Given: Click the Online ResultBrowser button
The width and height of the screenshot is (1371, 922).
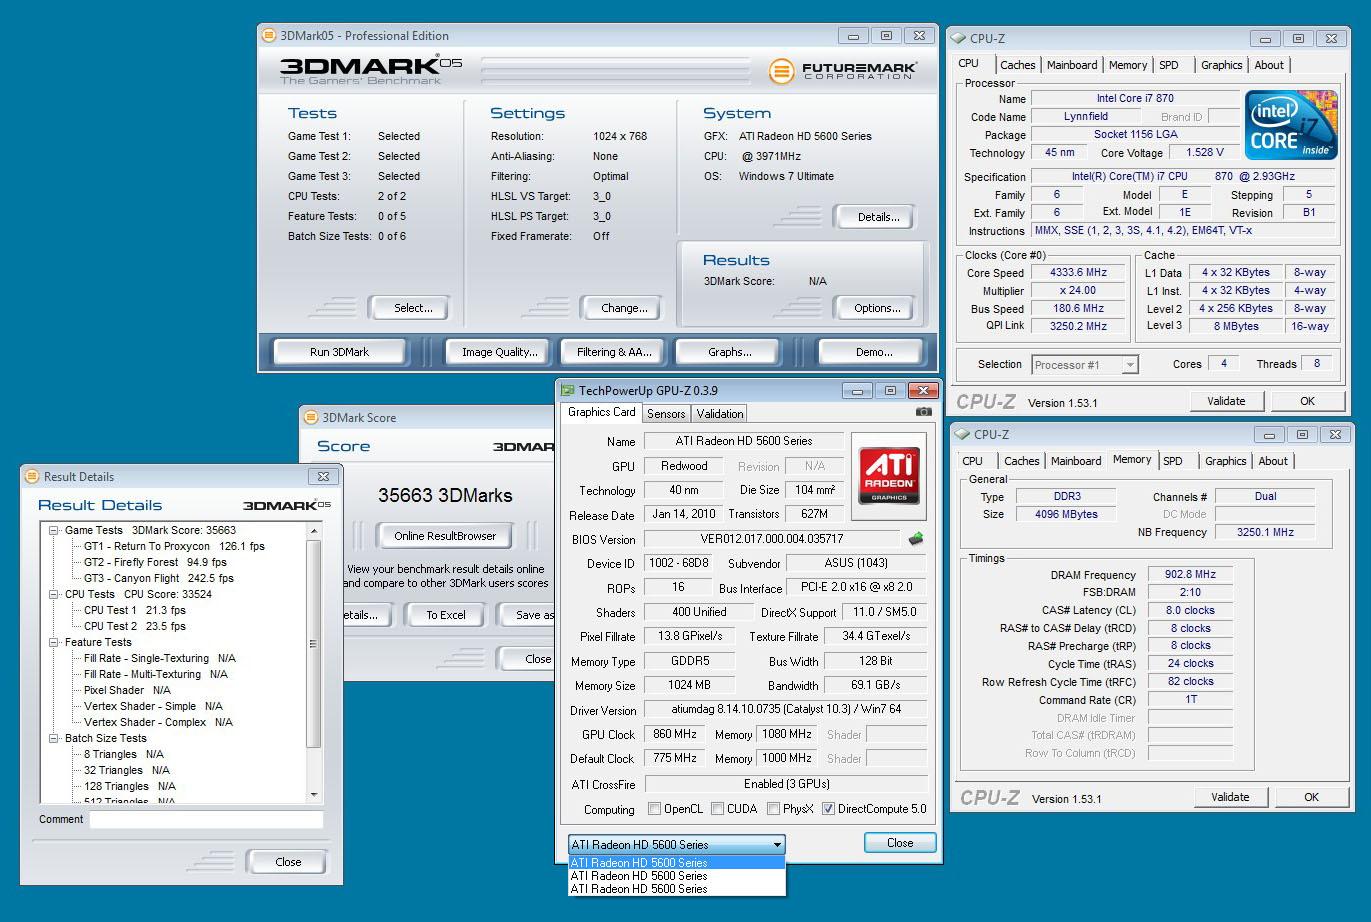Looking at the screenshot, I should (x=445, y=536).
